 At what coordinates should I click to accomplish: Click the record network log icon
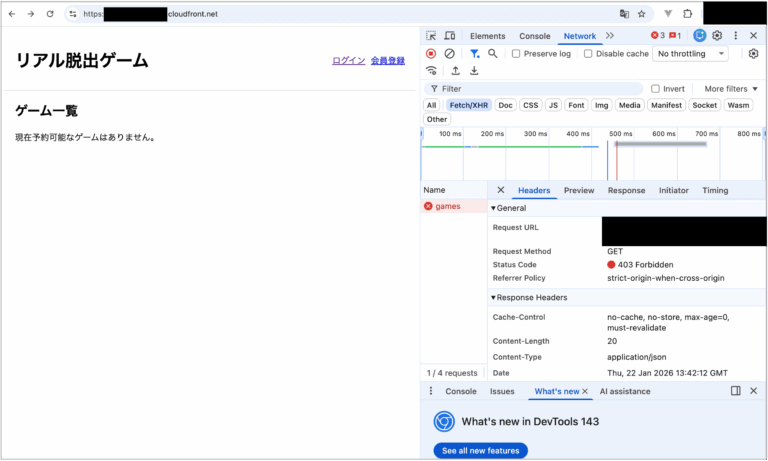[431, 54]
